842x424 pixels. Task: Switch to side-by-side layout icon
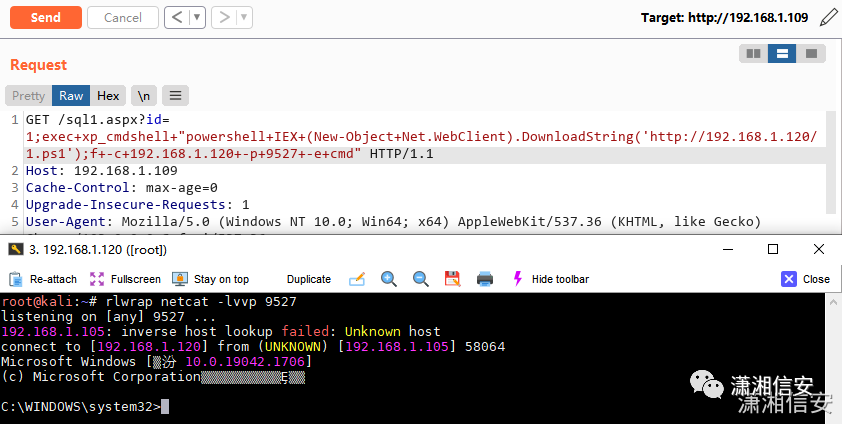(x=754, y=53)
